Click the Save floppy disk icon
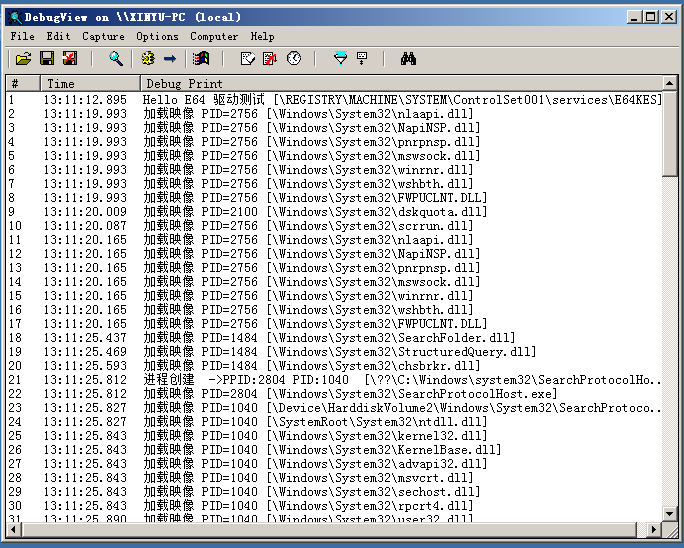The image size is (684, 548). (x=47, y=58)
